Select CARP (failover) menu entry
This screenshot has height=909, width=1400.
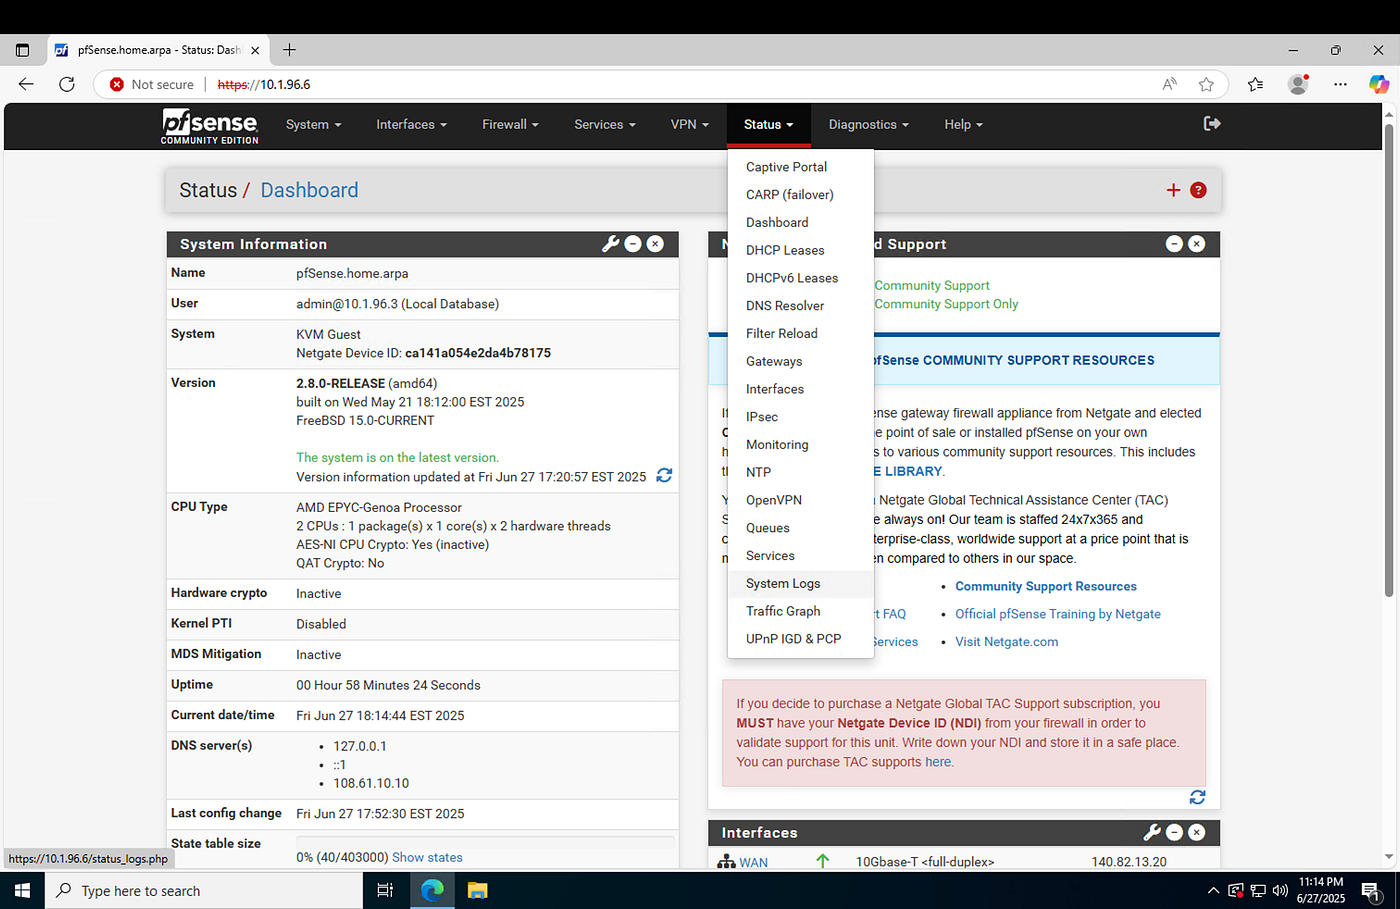[800, 195]
